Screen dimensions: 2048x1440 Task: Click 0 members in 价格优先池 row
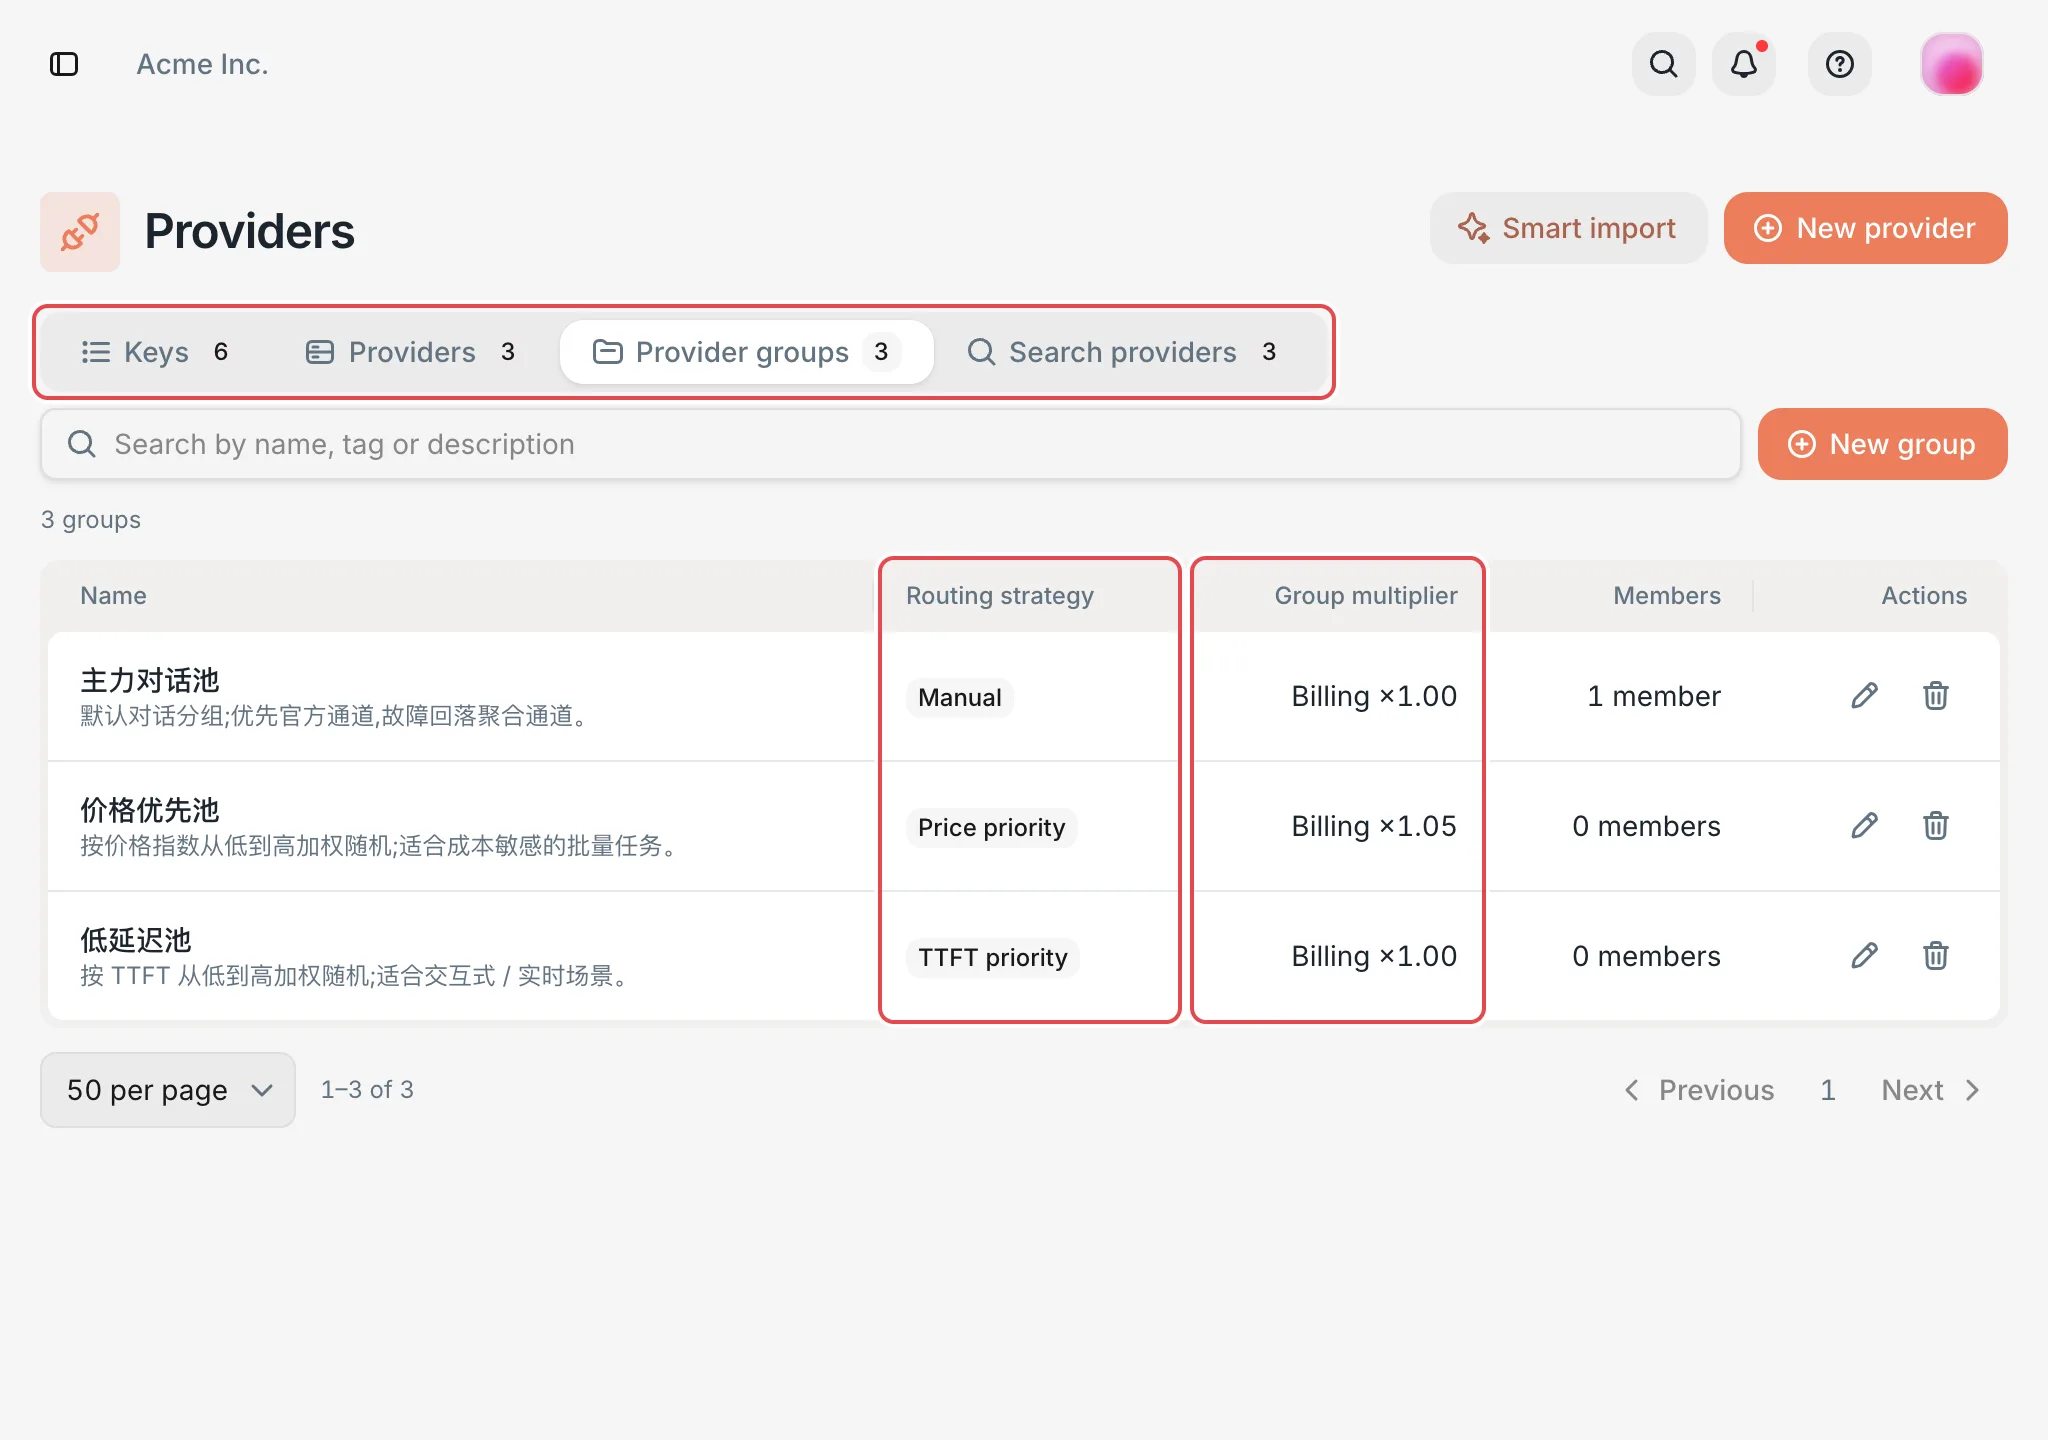[x=1646, y=826]
